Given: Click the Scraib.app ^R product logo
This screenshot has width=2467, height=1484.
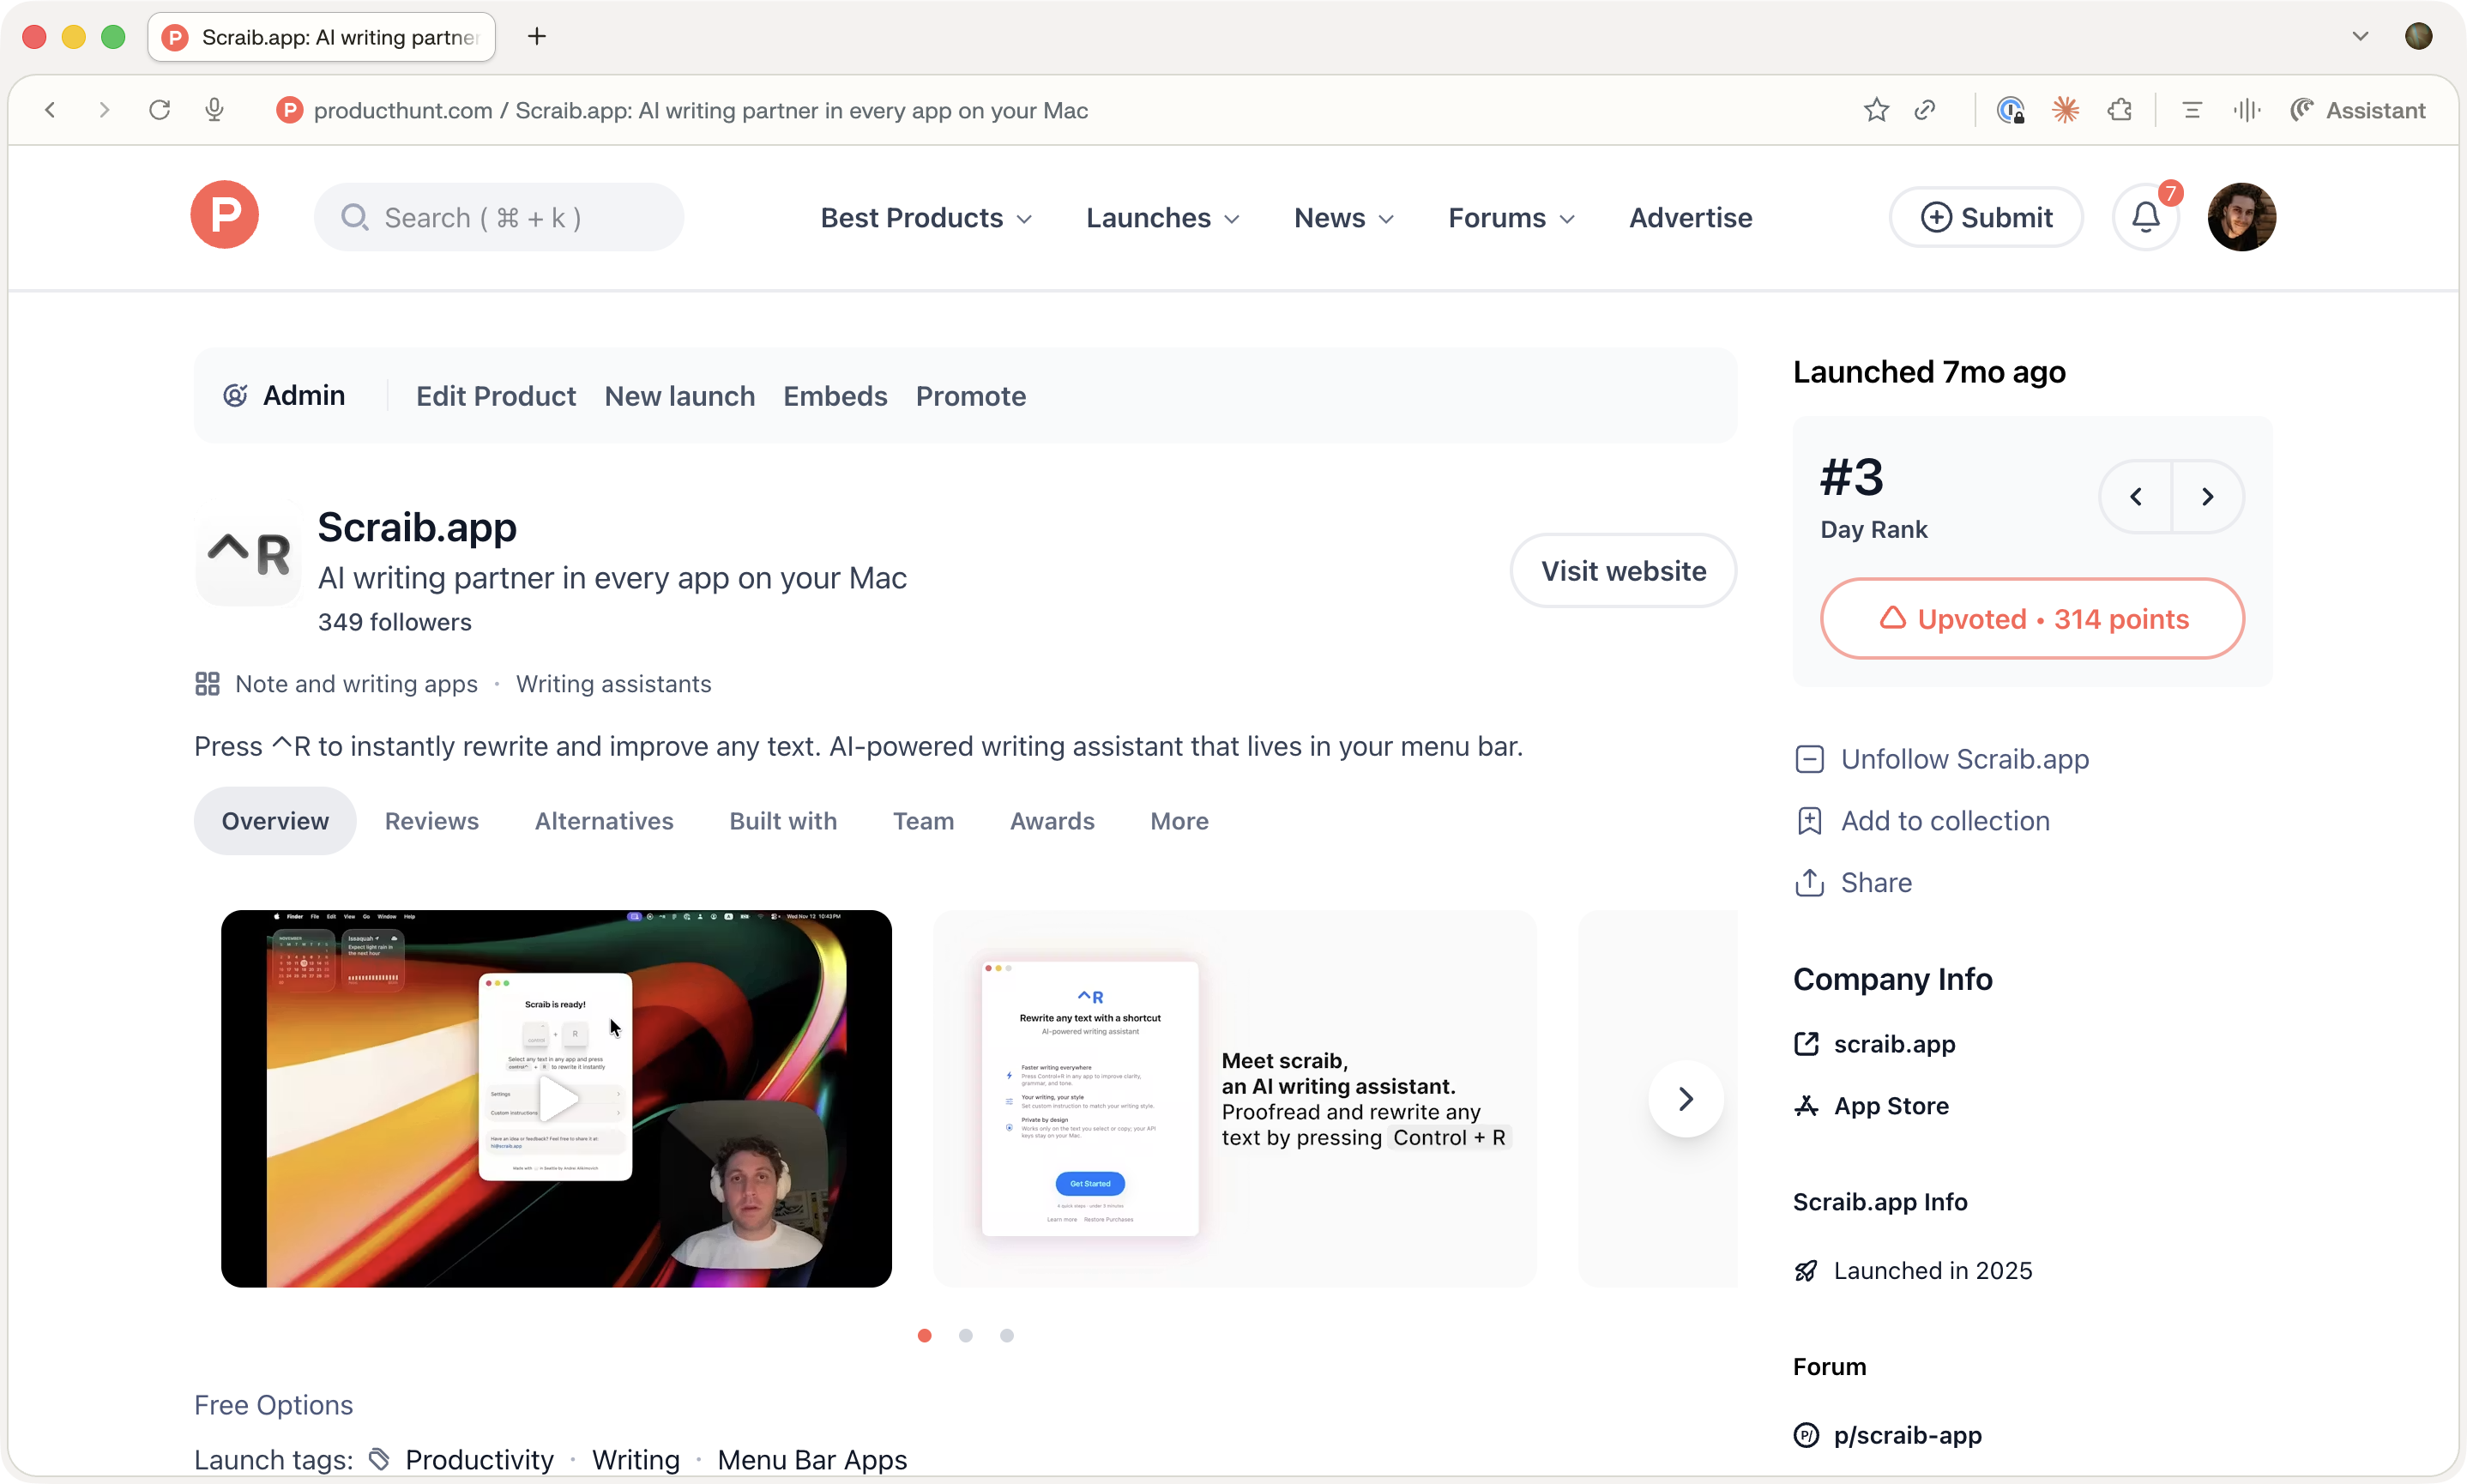Looking at the screenshot, I should tap(248, 553).
